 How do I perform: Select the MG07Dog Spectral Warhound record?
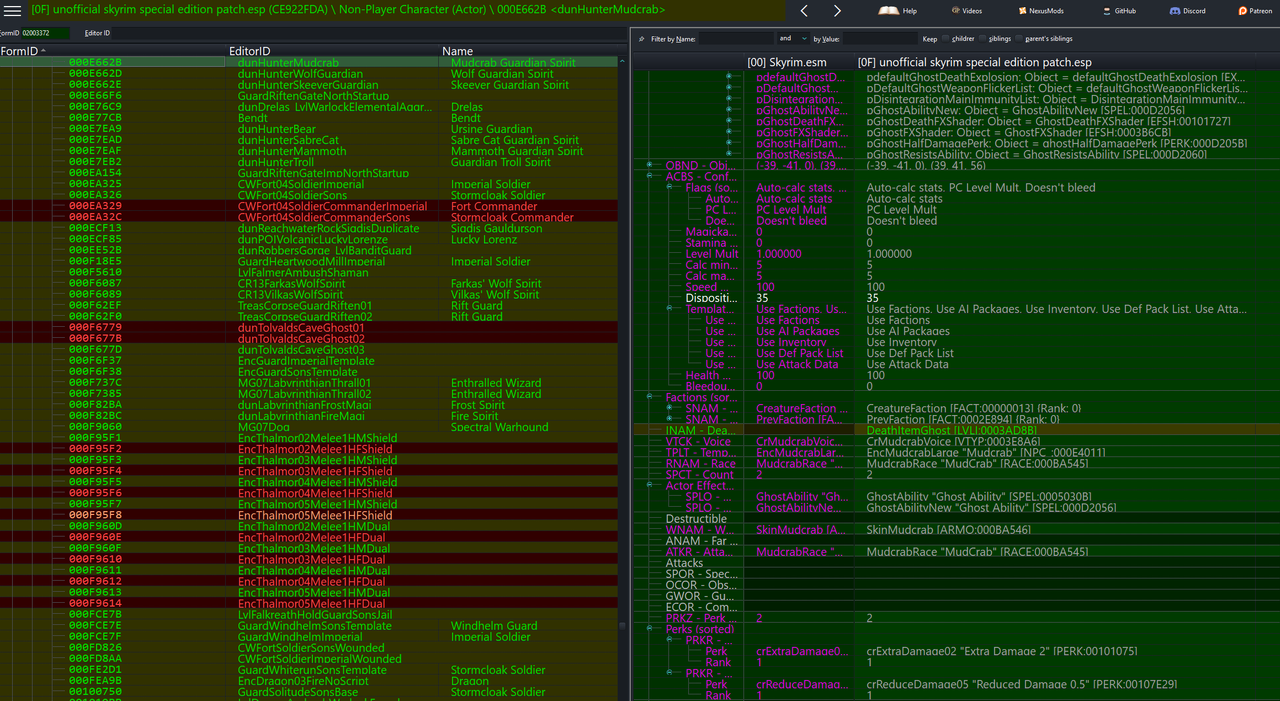click(x=308, y=427)
